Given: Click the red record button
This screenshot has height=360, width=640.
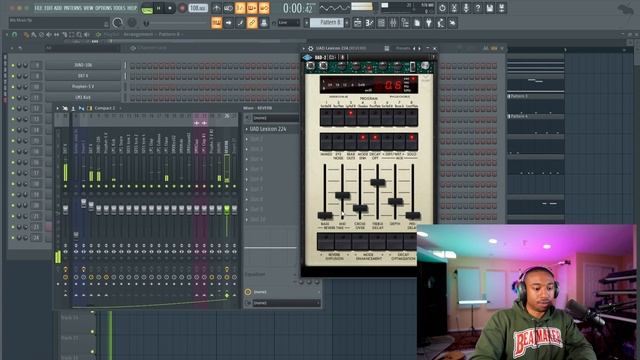Looking at the screenshot, I should (182, 8).
